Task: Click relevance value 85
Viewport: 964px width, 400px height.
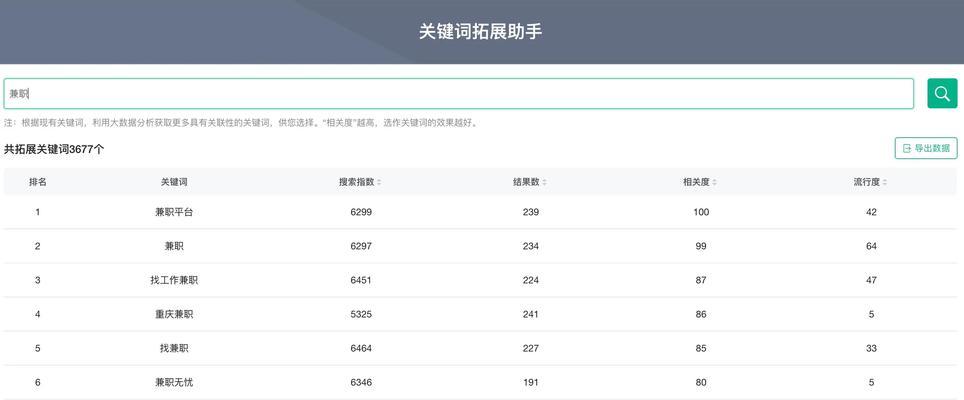Action: point(701,348)
